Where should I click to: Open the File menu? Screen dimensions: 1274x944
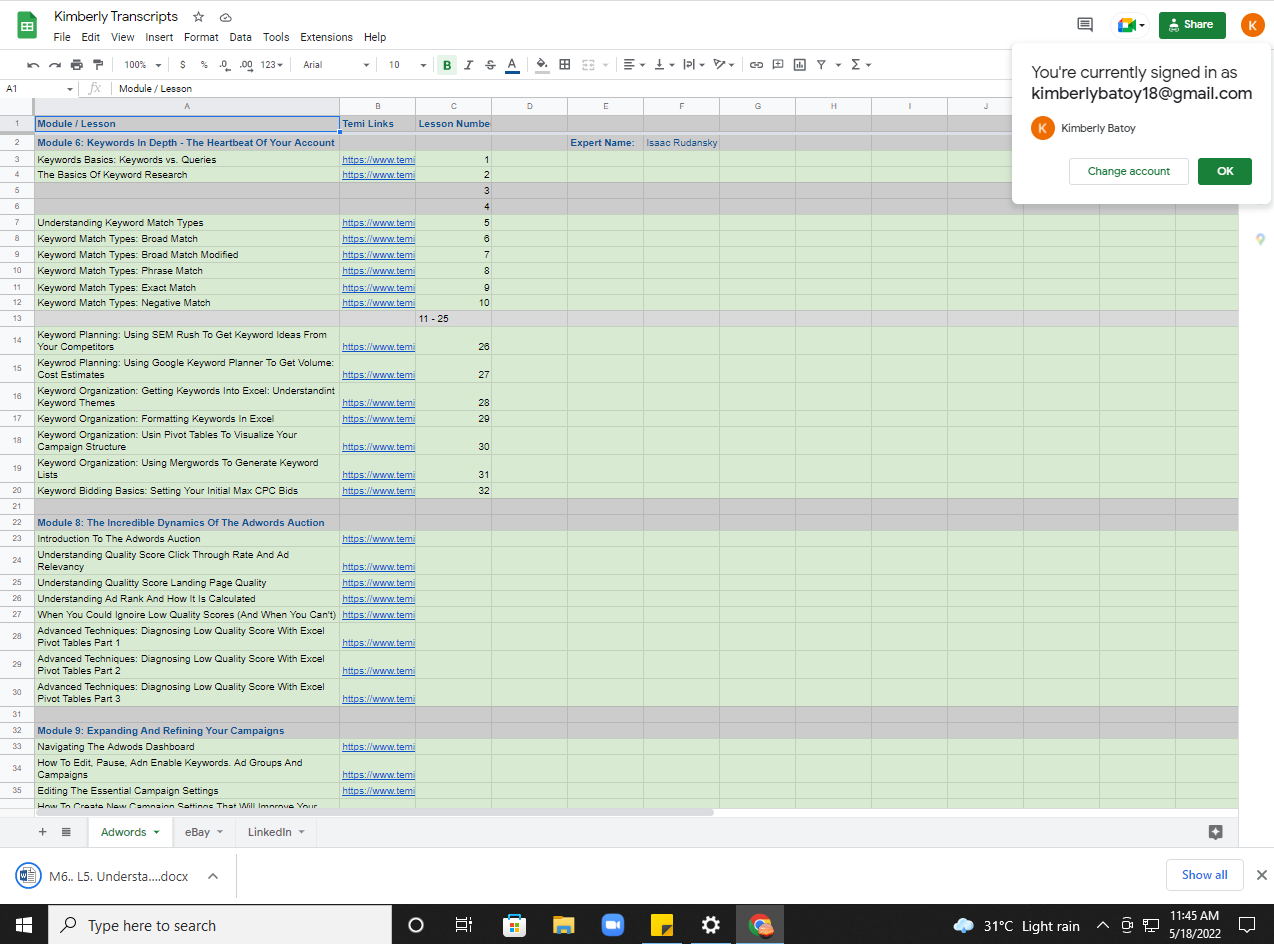[x=62, y=37]
